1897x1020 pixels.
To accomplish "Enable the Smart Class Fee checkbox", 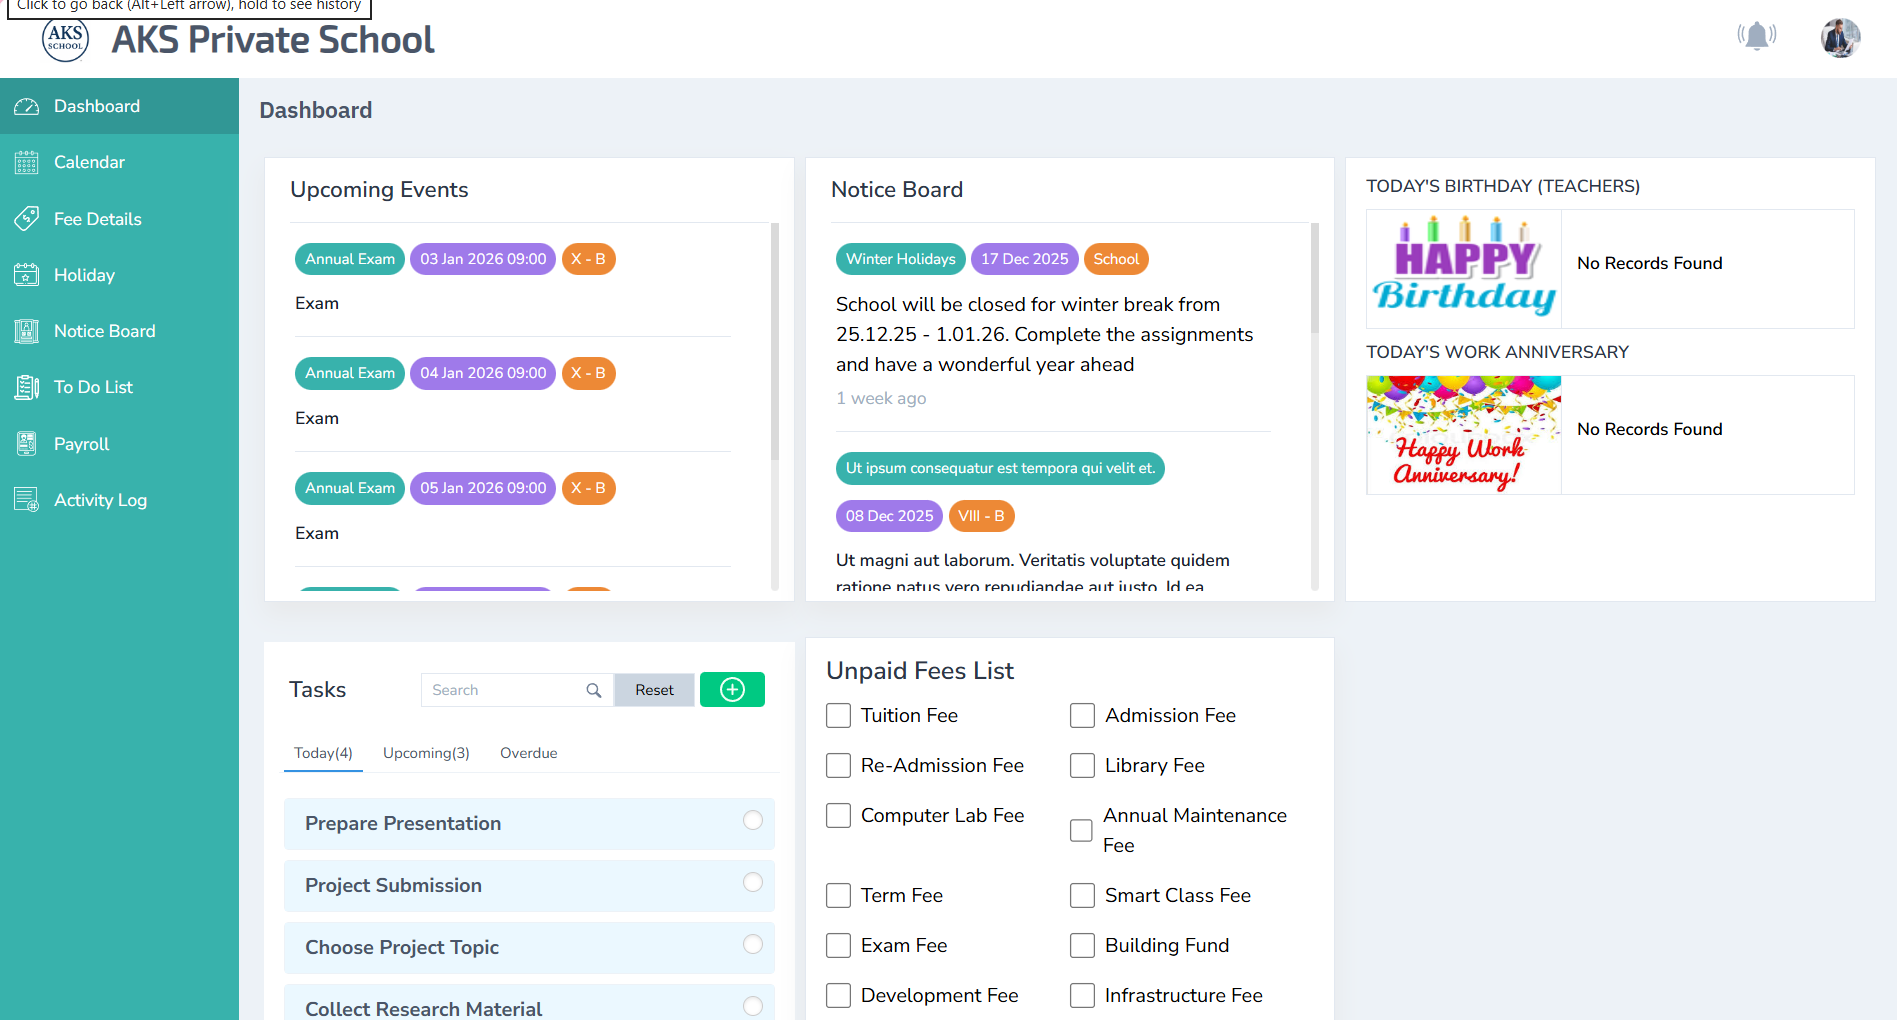I will point(1082,896).
